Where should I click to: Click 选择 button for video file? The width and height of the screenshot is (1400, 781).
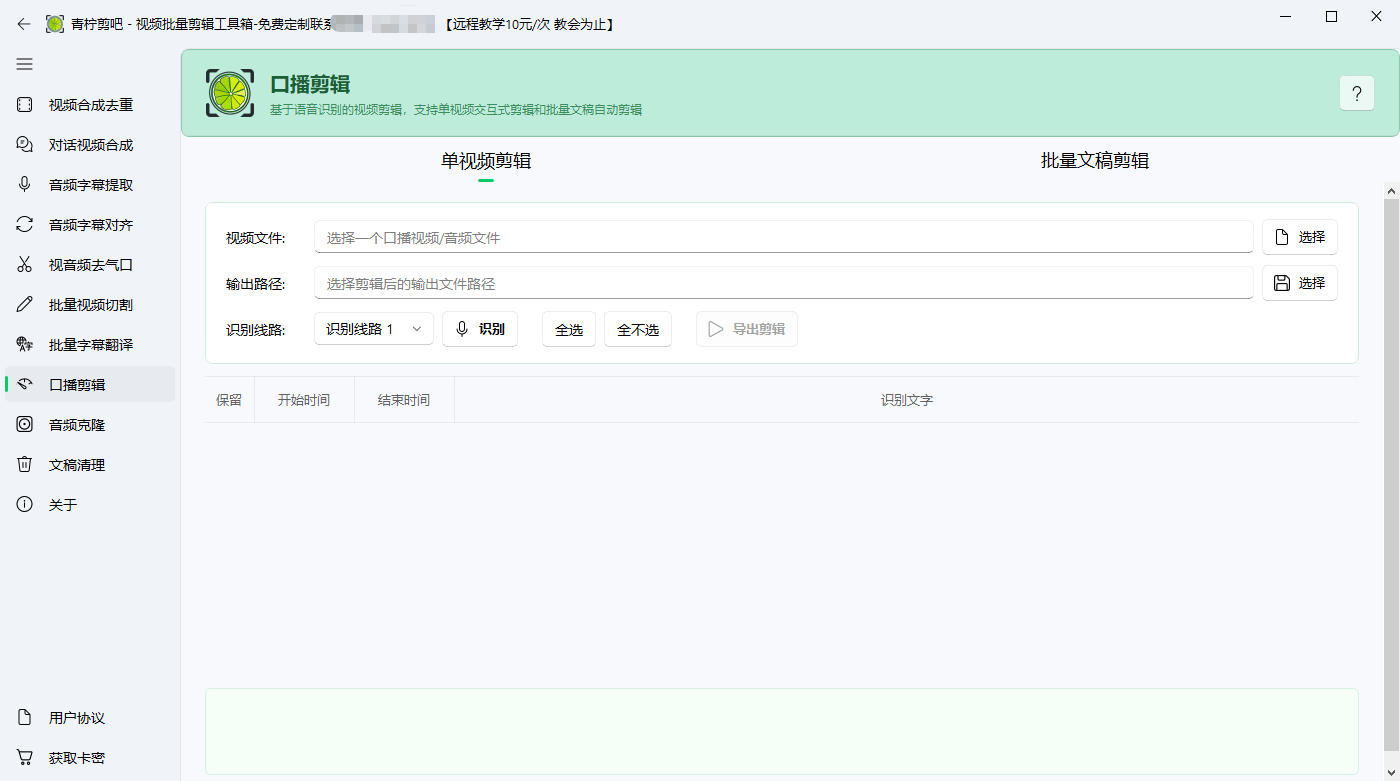coord(1299,237)
